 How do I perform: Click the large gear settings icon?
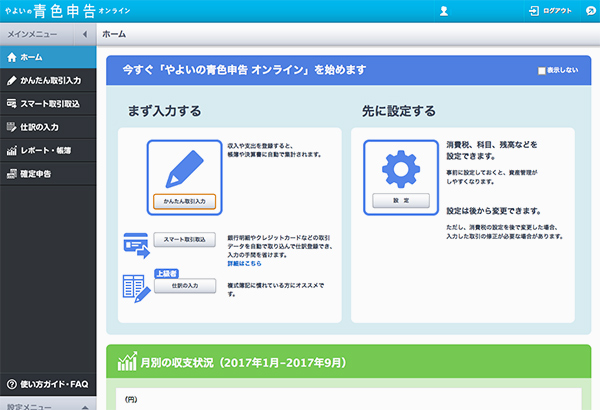point(401,169)
